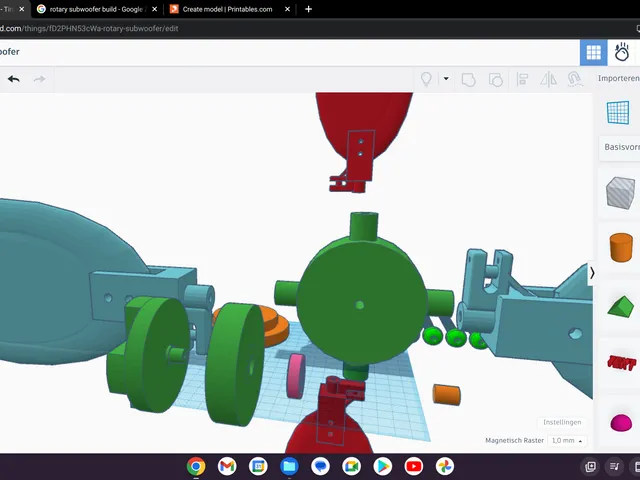
Task: Open the Sim Lab hand icon
Action: [x=622, y=52]
